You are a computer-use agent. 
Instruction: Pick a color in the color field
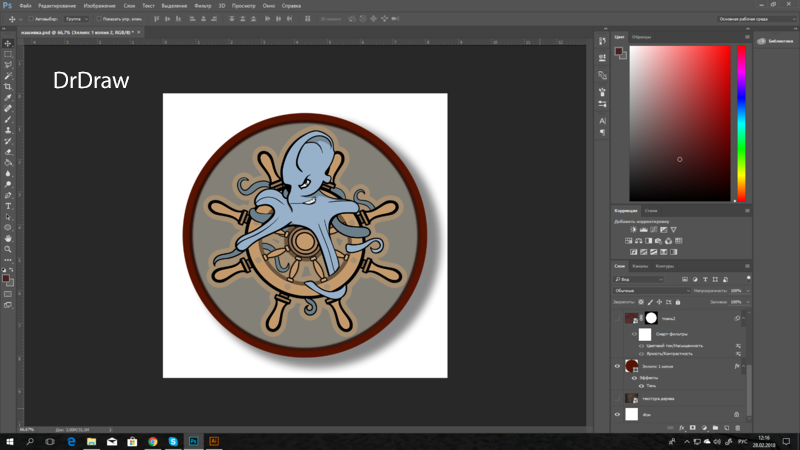[x=680, y=123]
